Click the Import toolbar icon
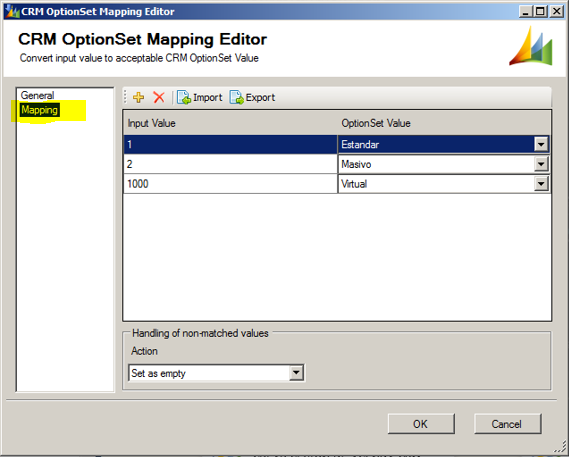 (x=184, y=97)
